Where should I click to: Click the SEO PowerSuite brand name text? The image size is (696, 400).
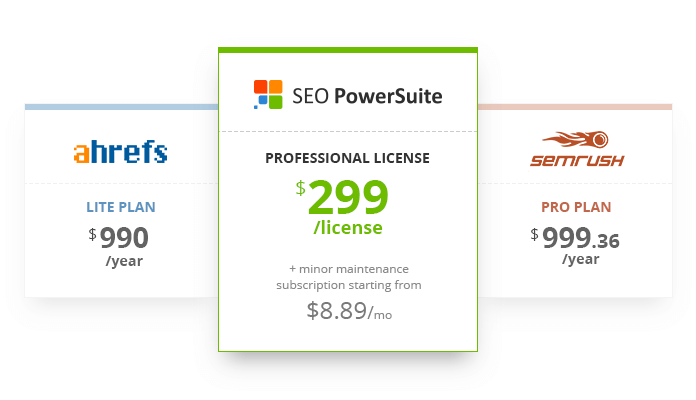pos(367,96)
